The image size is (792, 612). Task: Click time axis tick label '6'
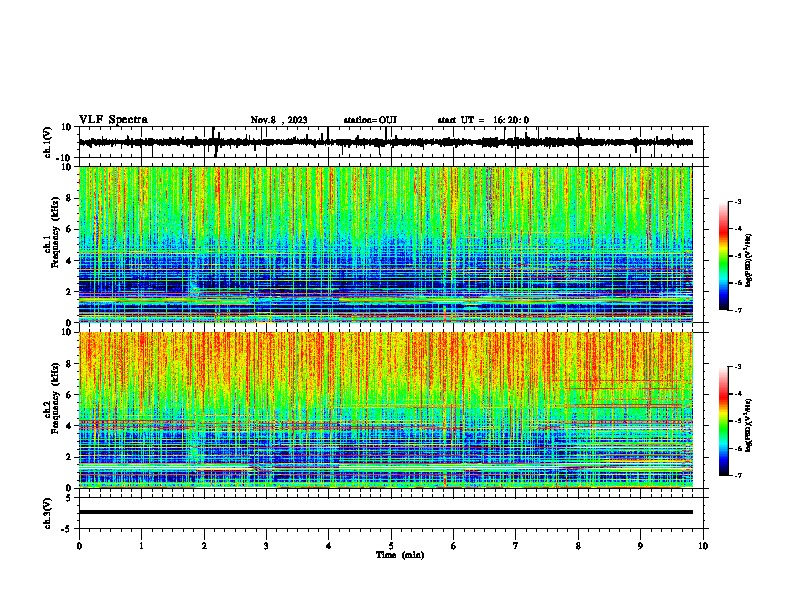point(454,546)
